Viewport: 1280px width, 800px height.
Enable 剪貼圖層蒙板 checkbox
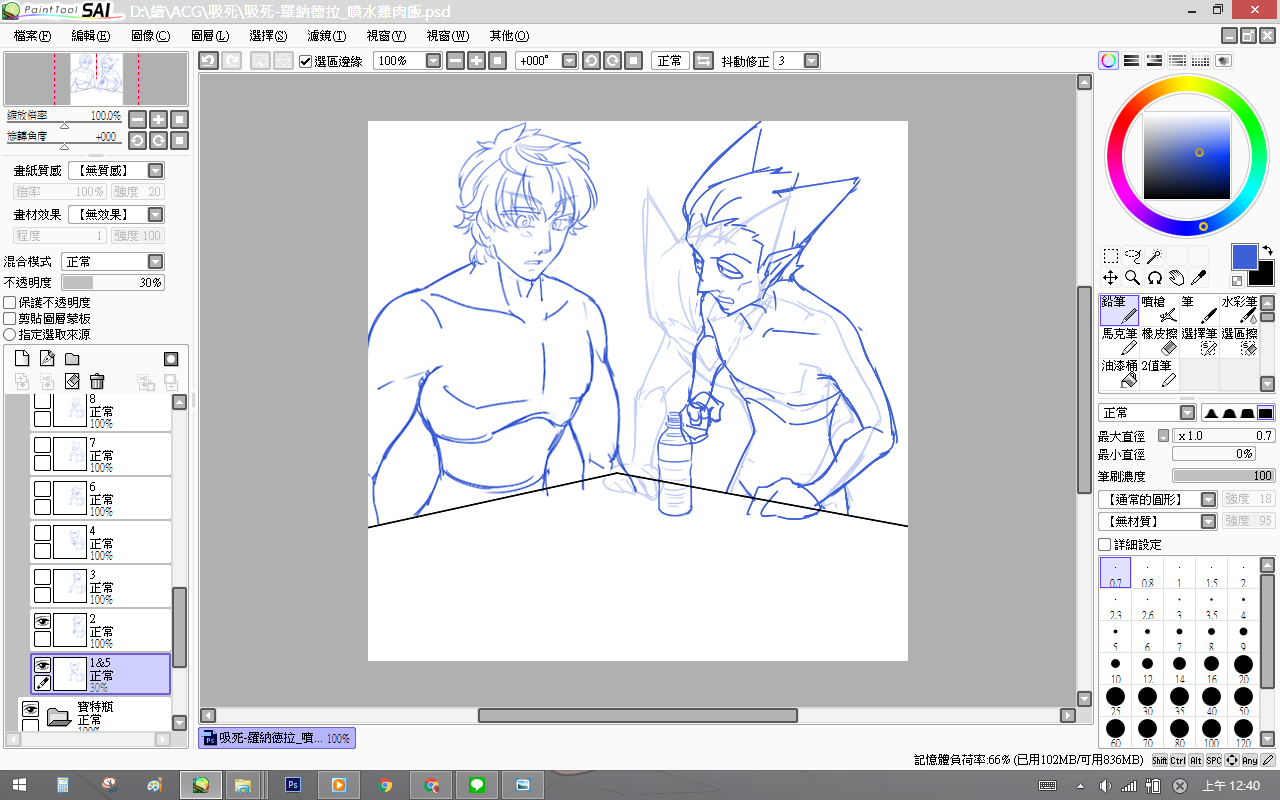10,318
